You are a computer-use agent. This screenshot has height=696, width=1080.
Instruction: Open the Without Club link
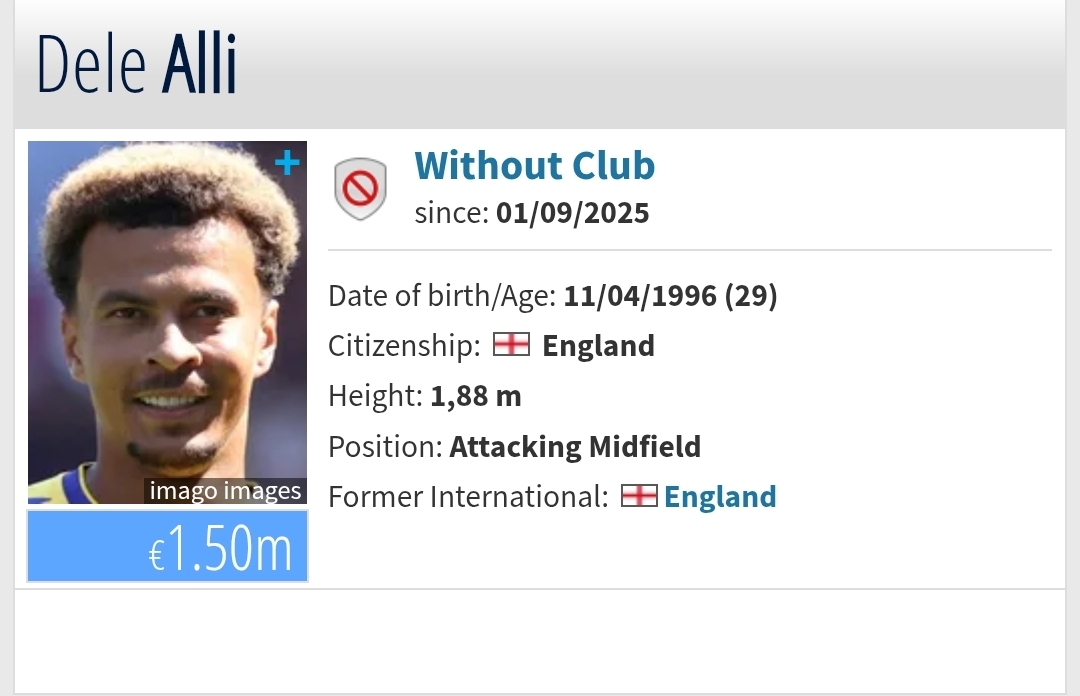(534, 166)
